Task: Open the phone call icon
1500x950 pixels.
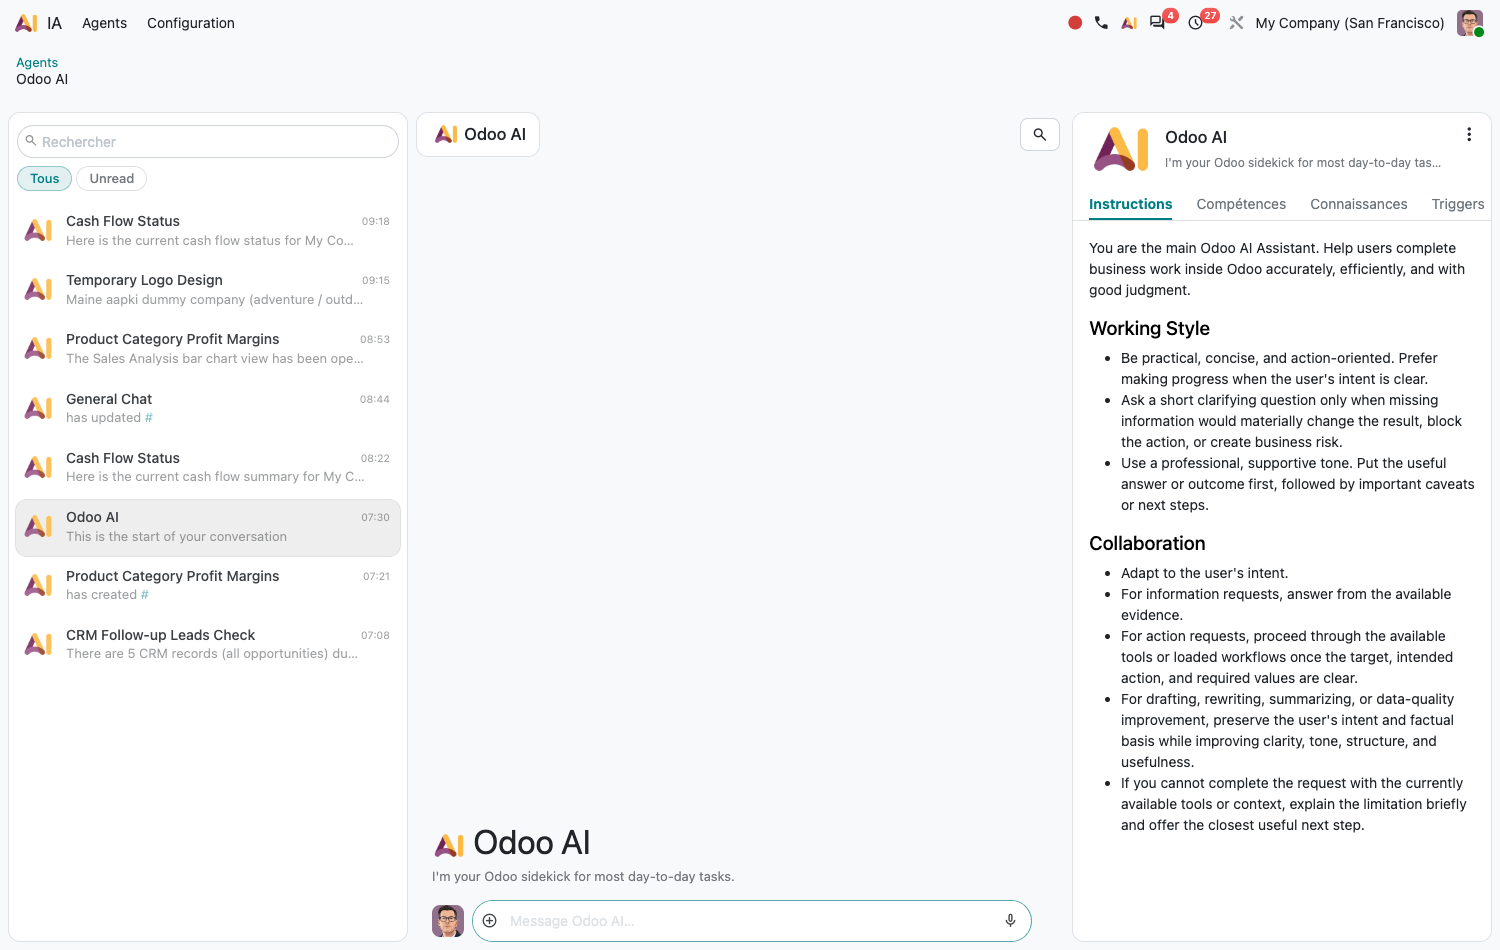Action: coord(1101,23)
